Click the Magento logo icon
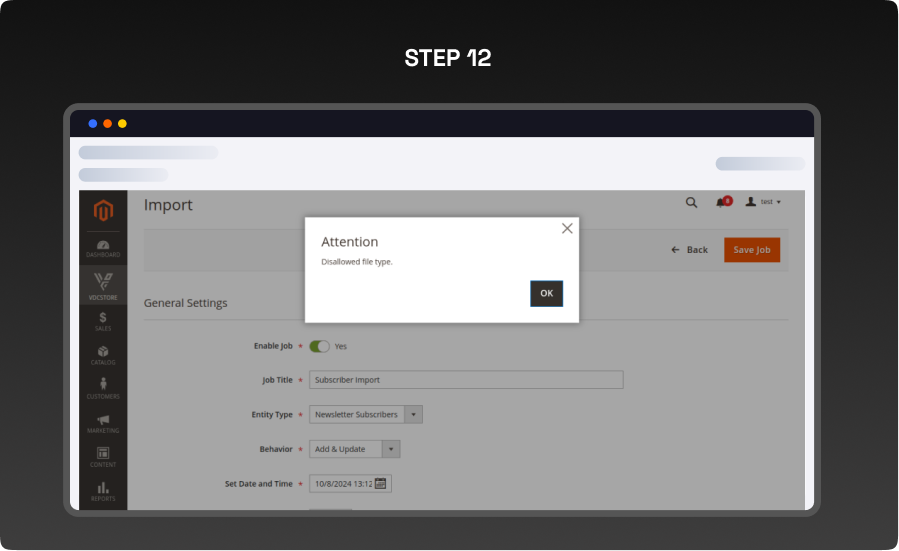899x551 pixels. click(103, 211)
